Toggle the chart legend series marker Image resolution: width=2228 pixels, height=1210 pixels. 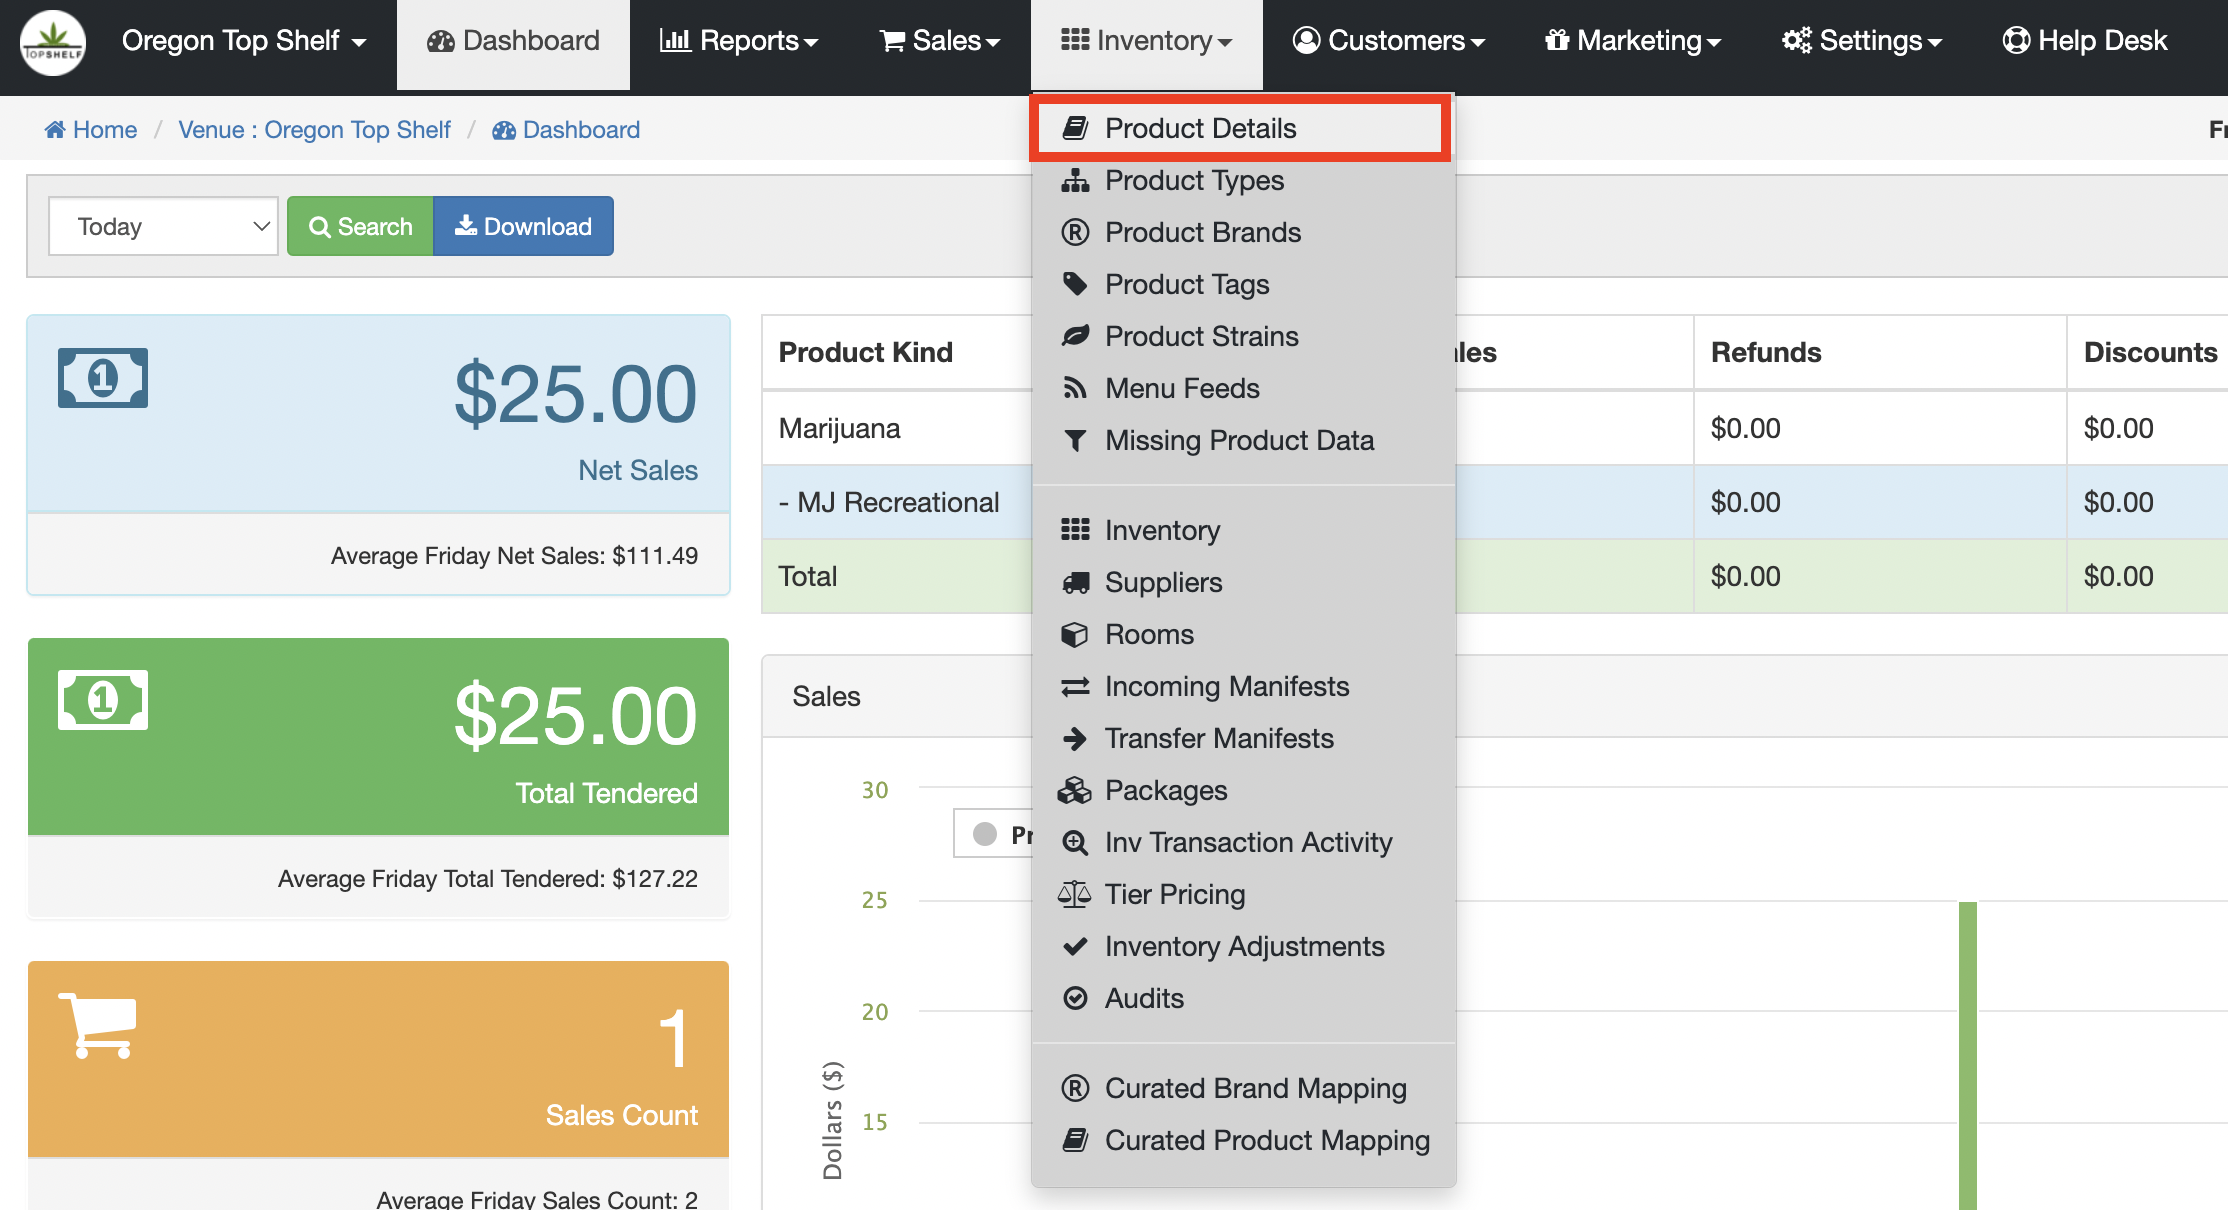[985, 834]
